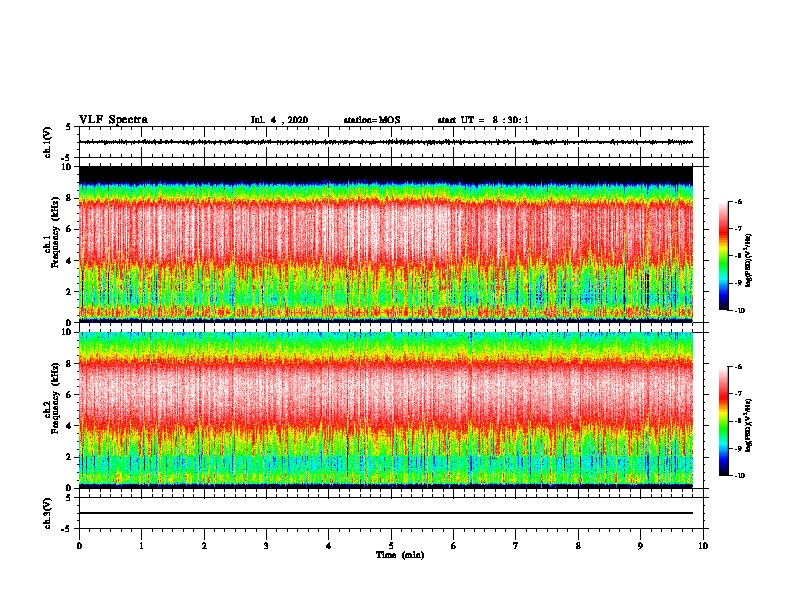This screenshot has height=612, width=792.
Task: Click the "10" tick on ch.2 frequency axis
Action: tap(68, 332)
